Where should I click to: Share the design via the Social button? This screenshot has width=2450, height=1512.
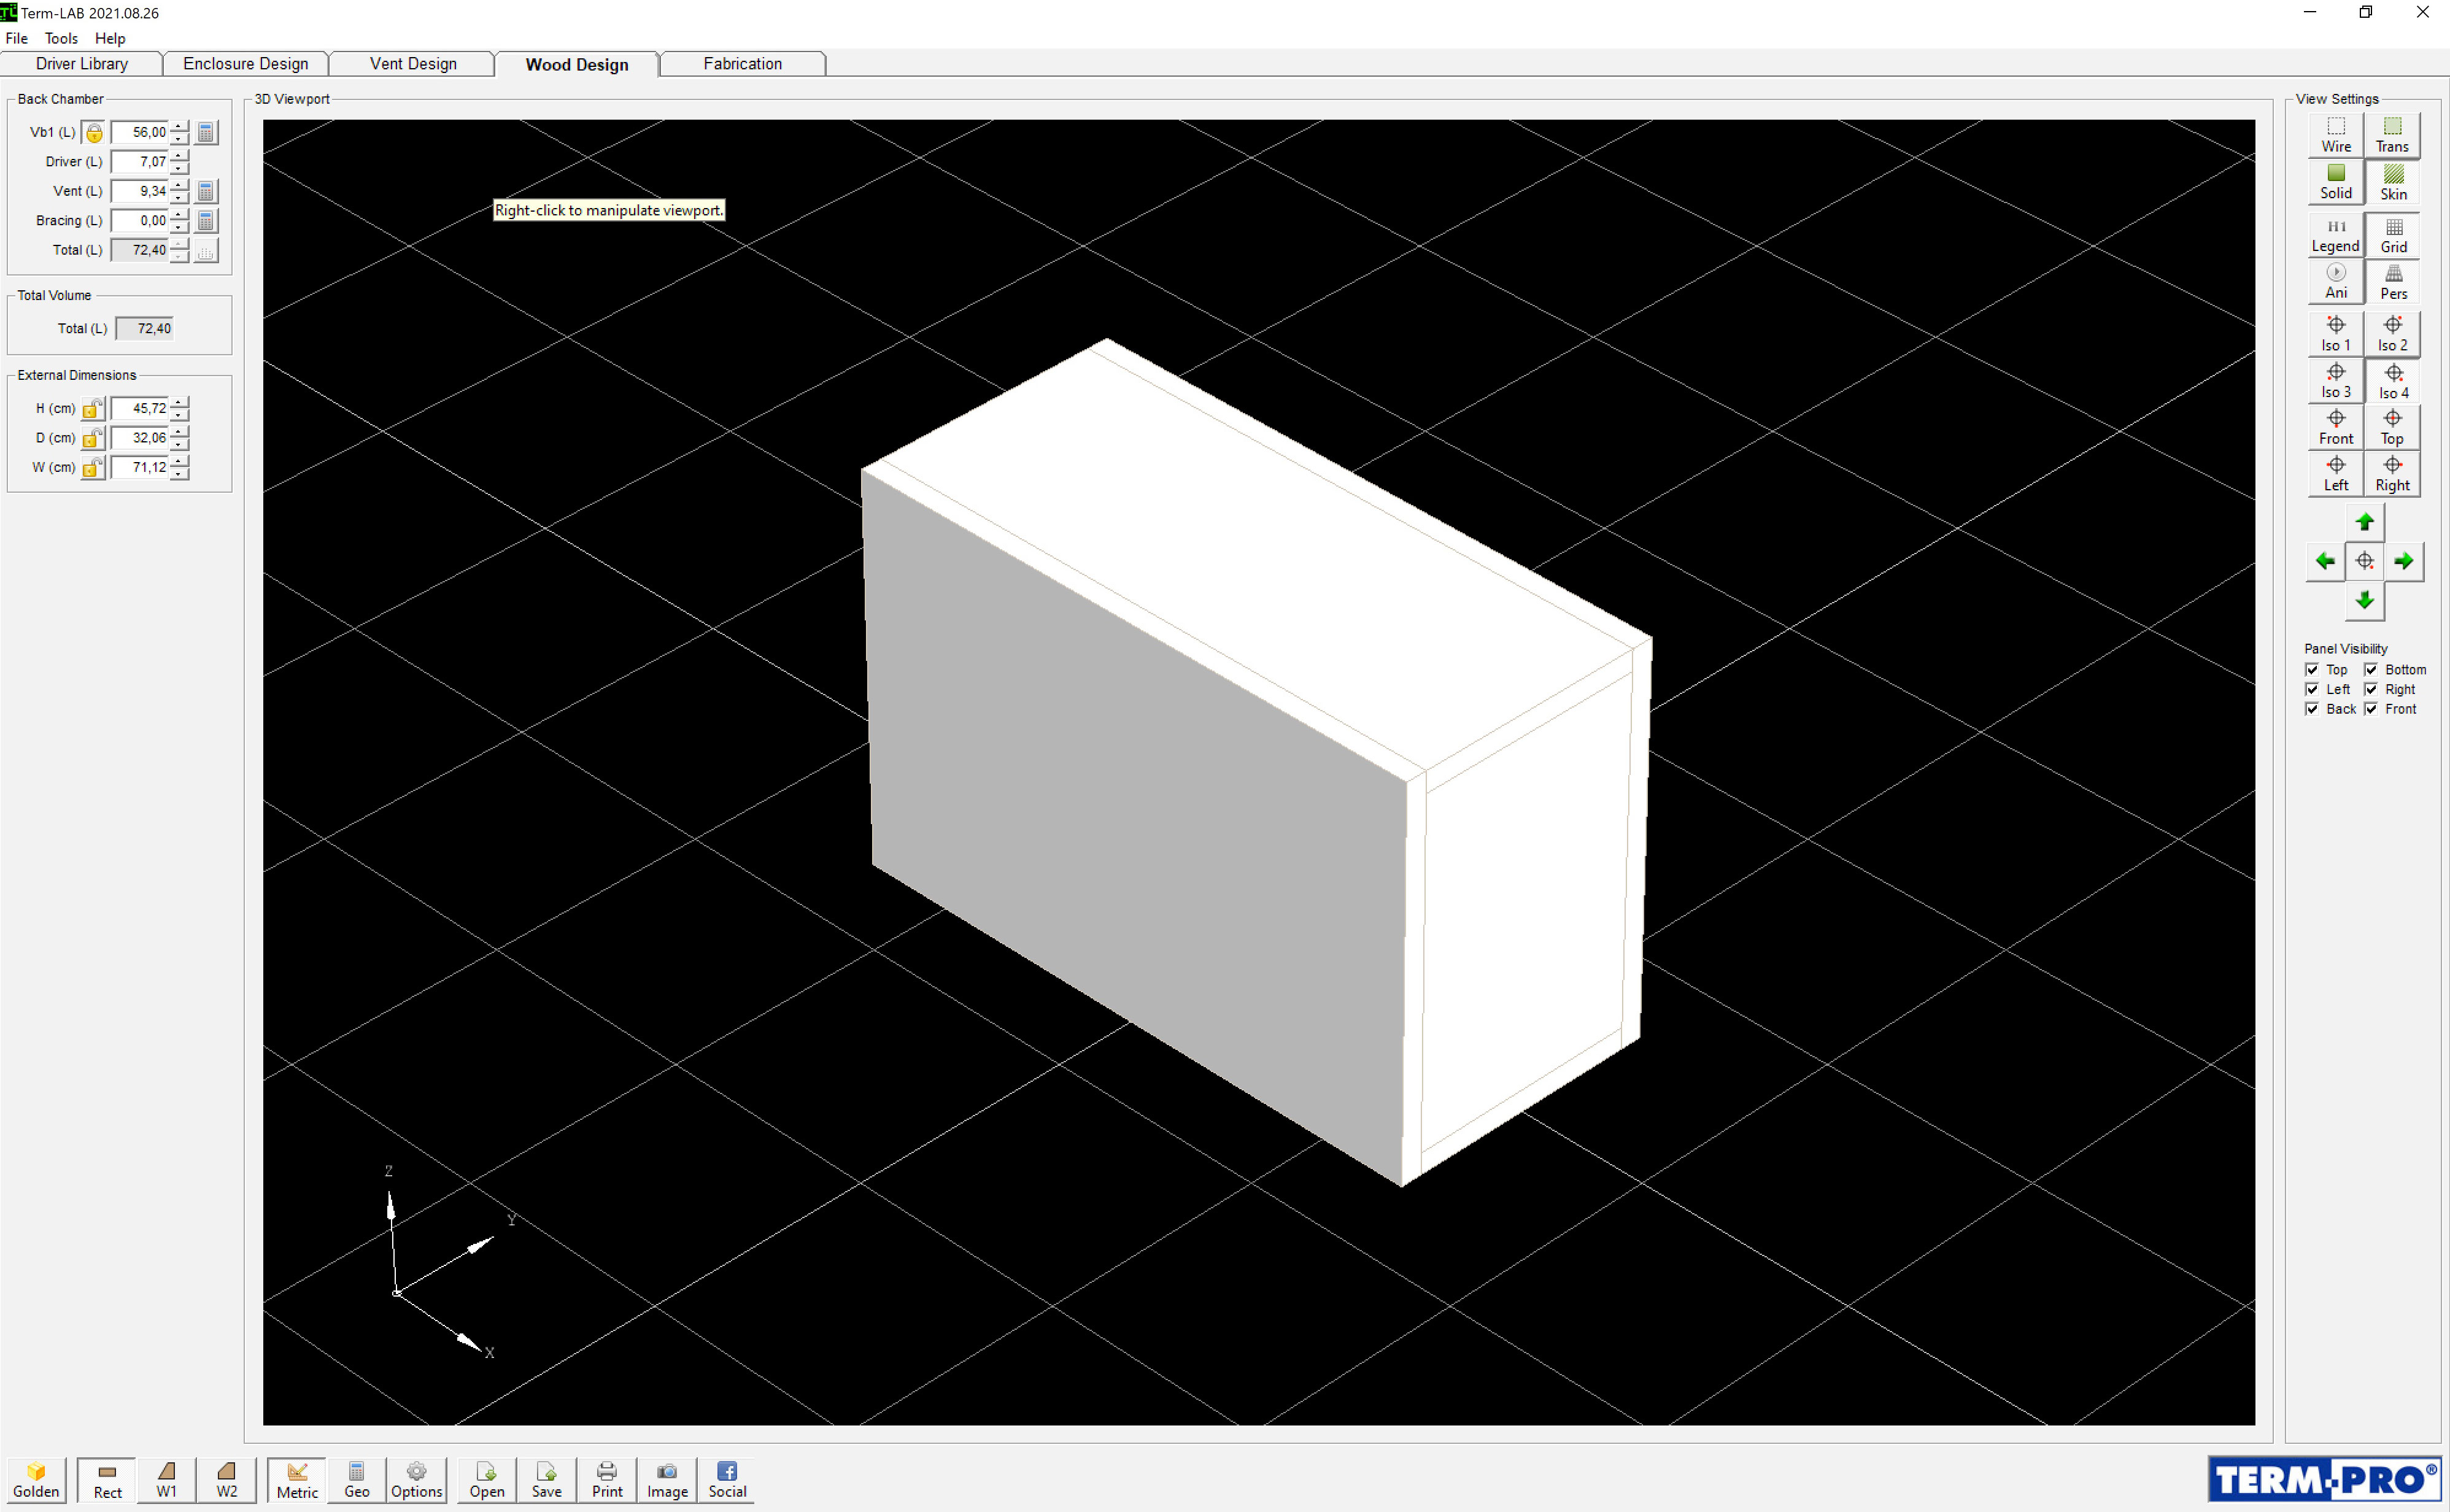726,1480
